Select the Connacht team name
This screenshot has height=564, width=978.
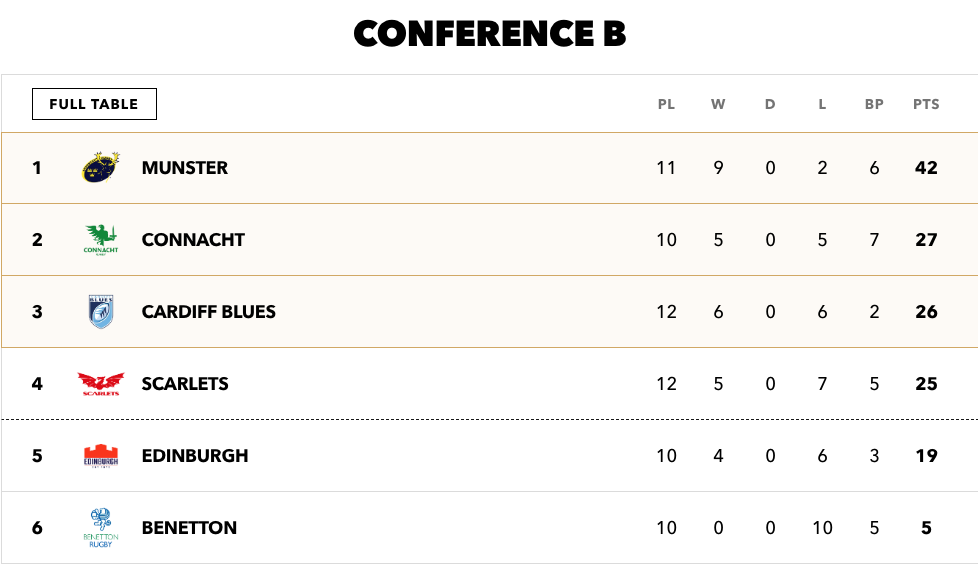[193, 240]
